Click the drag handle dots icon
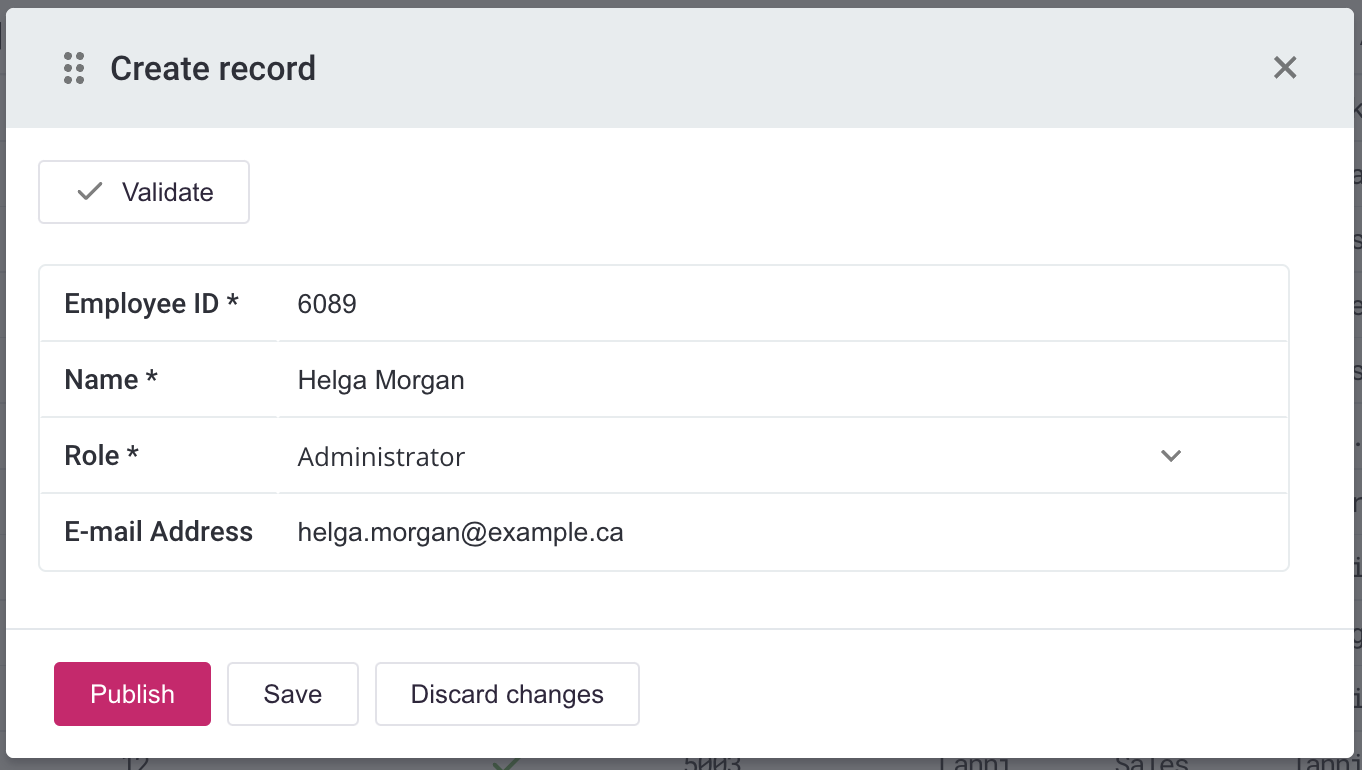The height and width of the screenshot is (770, 1362). pyautogui.click(x=73, y=68)
